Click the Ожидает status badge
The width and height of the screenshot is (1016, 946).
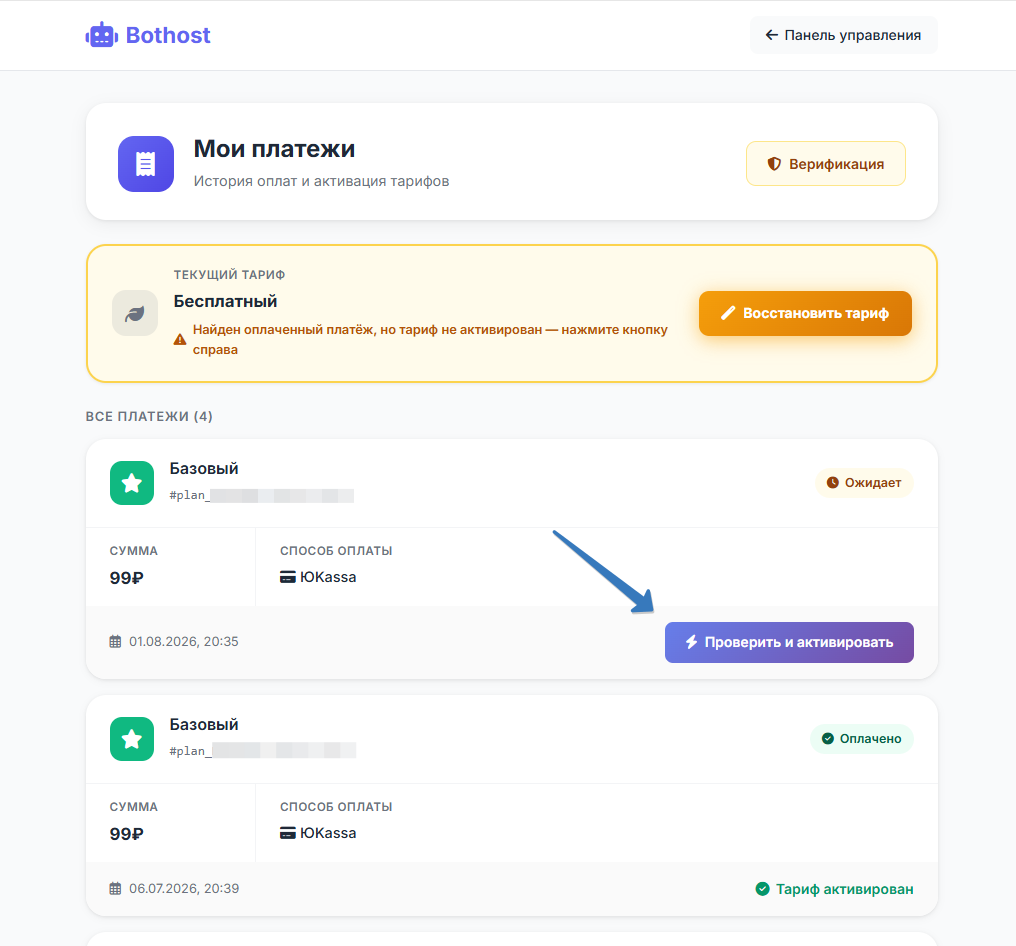864,483
